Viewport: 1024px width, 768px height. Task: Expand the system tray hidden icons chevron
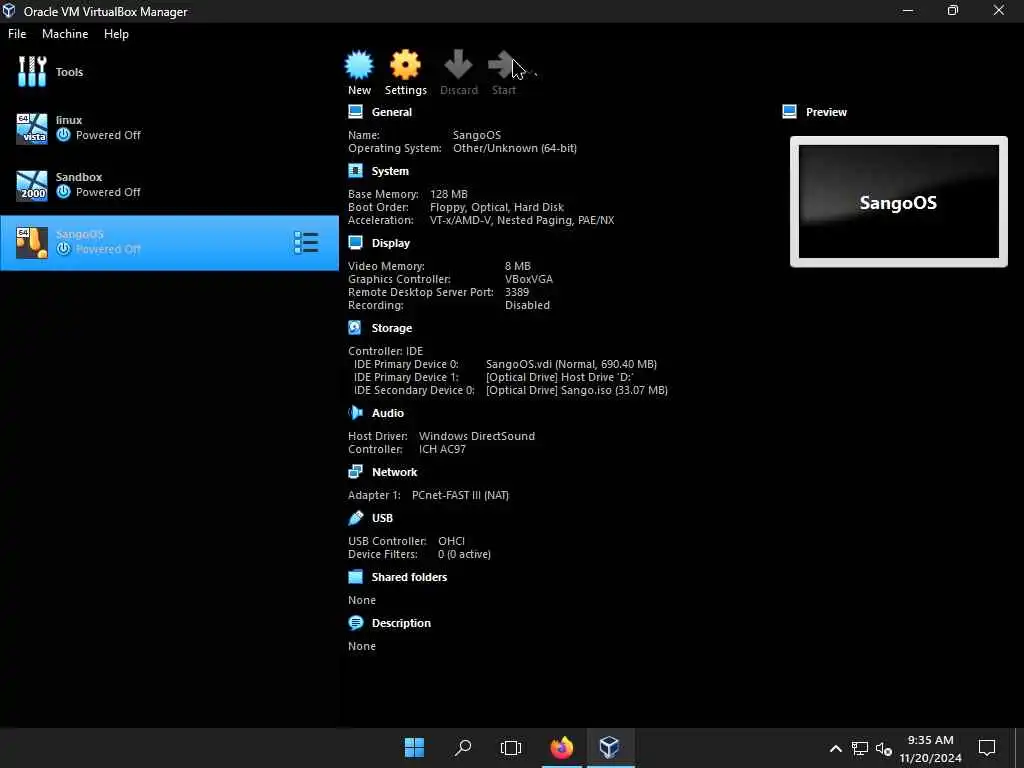(x=835, y=748)
